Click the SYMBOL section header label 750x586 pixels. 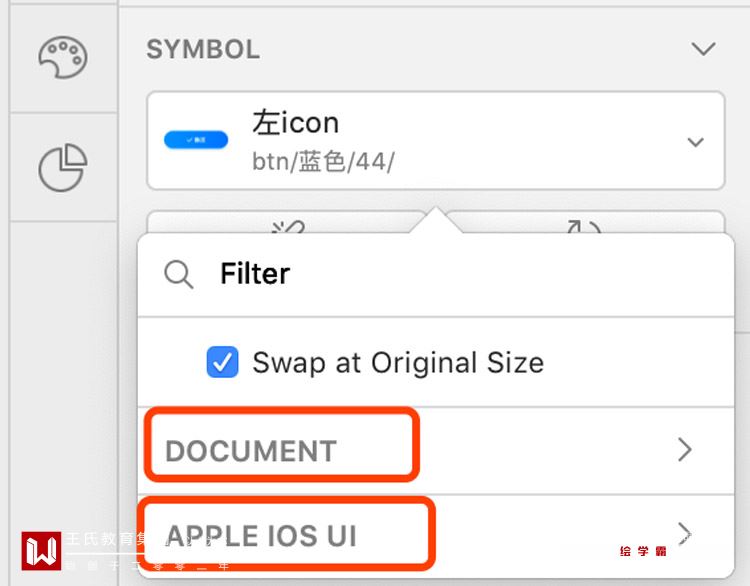(203, 49)
